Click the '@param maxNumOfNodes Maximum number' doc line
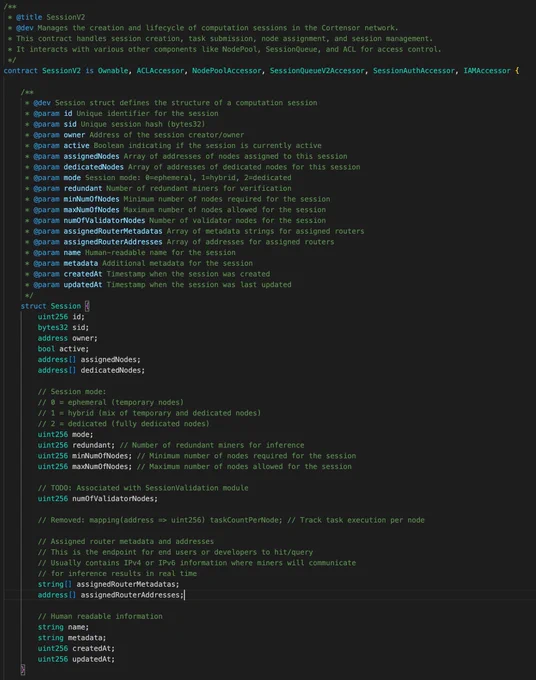536x680 pixels. pyautogui.click(x=176, y=210)
